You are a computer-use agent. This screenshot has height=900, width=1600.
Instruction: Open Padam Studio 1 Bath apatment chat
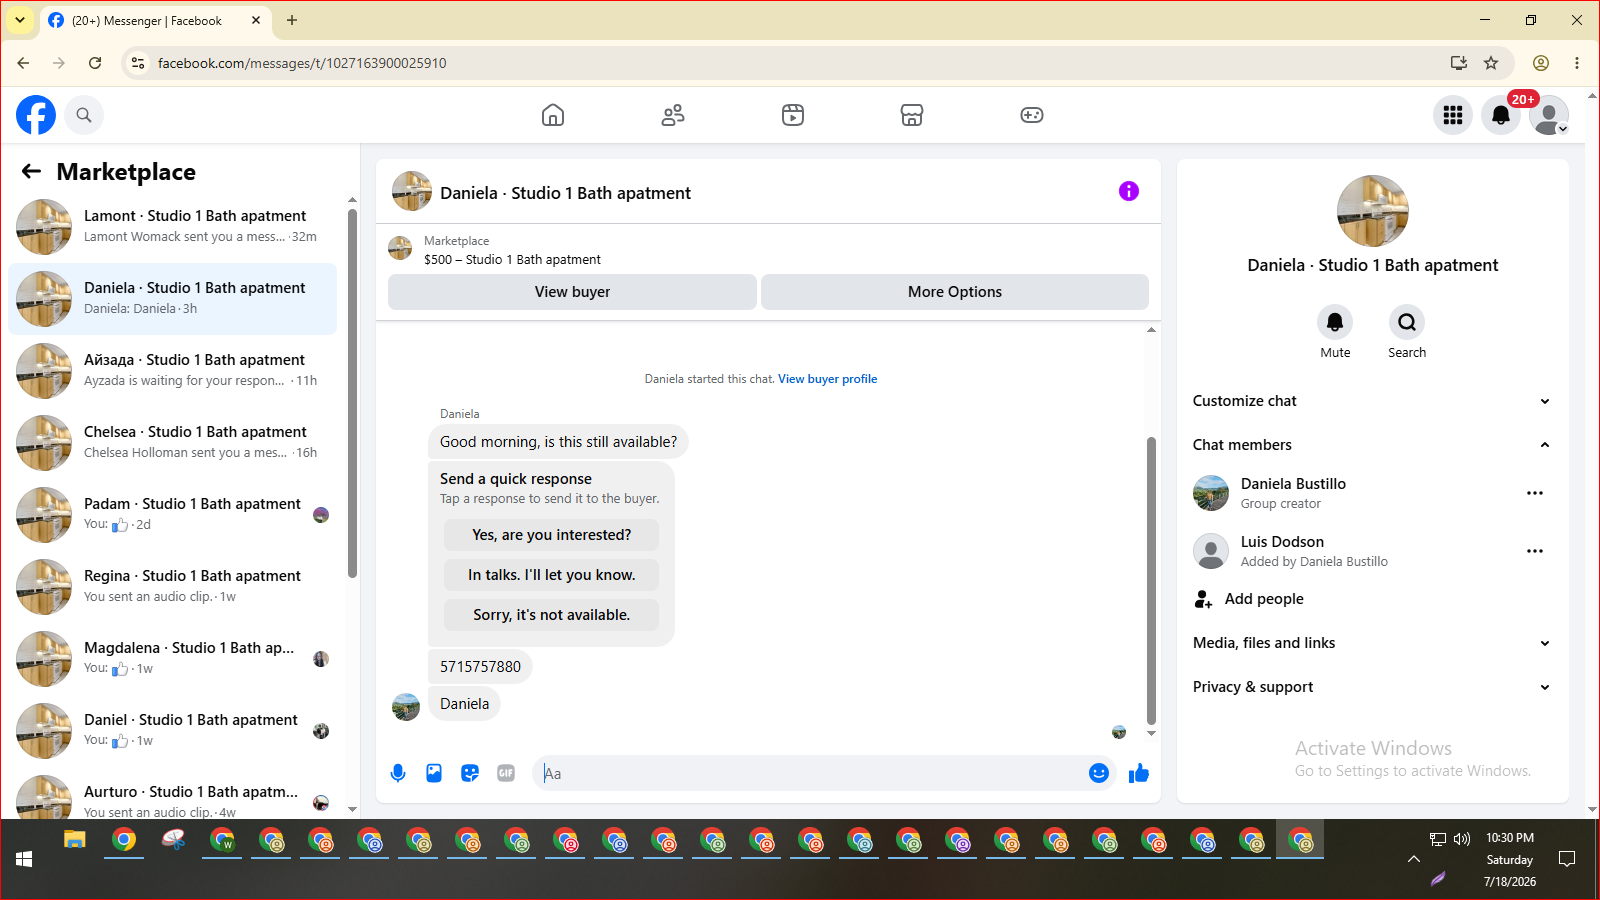point(173,515)
